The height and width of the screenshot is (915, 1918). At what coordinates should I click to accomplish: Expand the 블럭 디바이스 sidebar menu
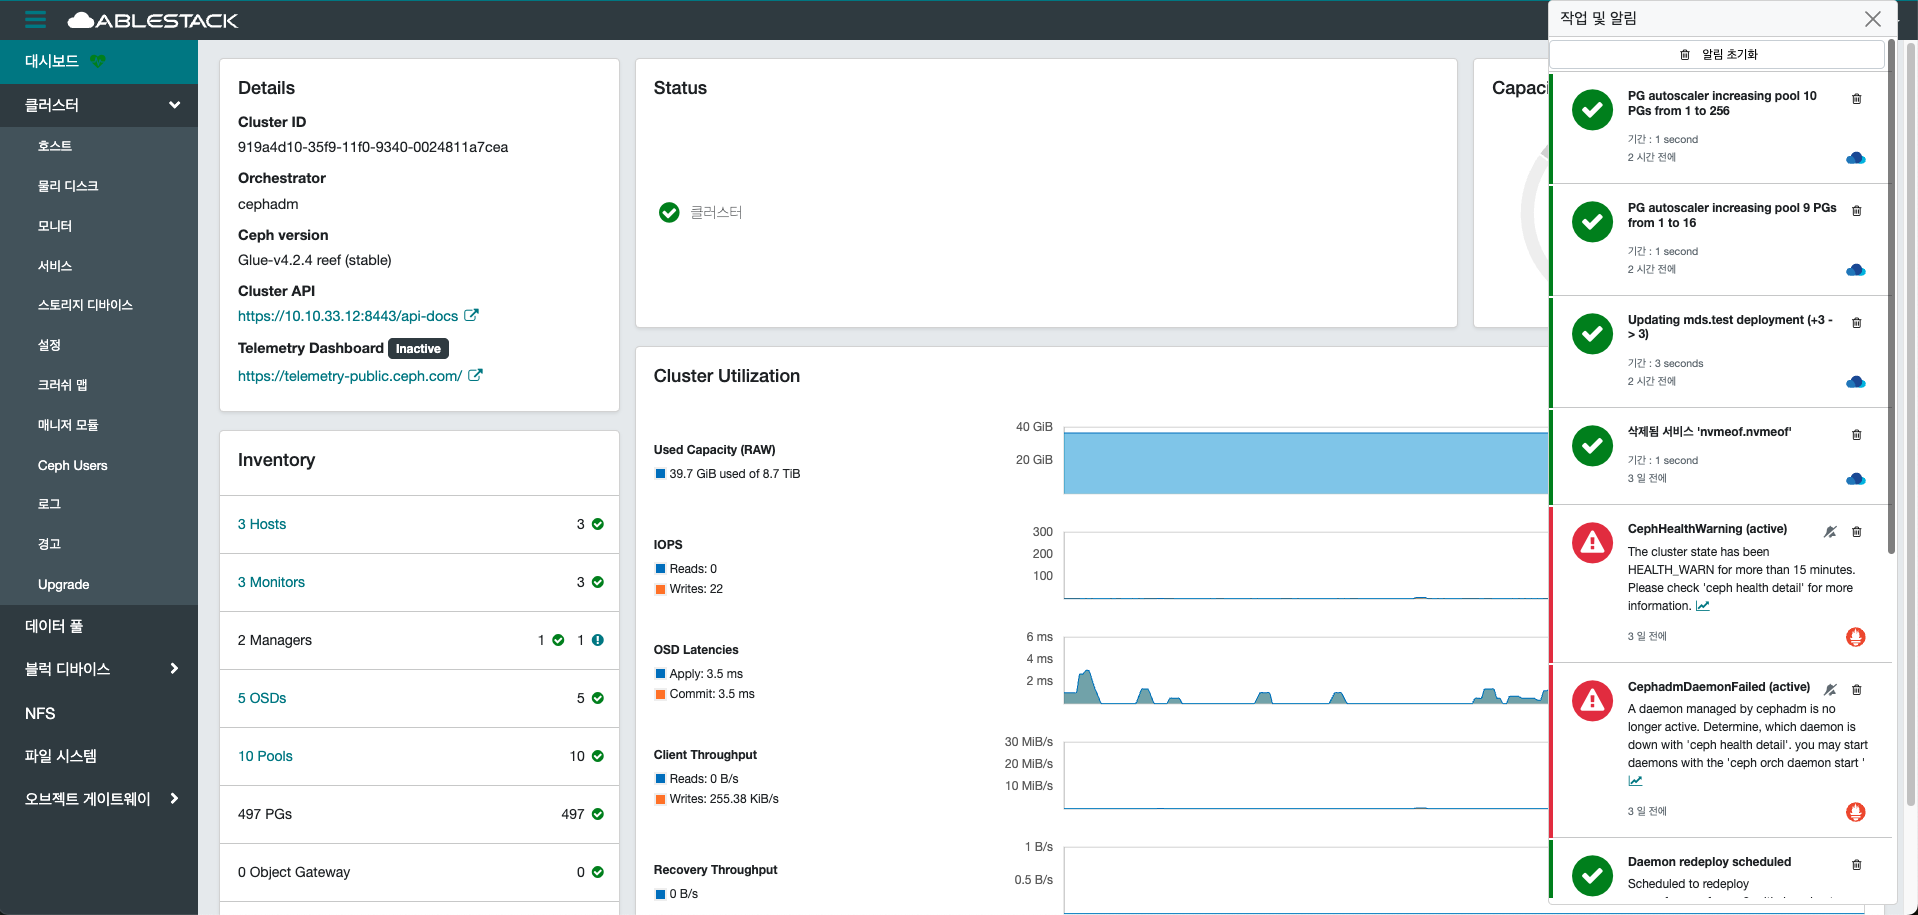(174, 669)
